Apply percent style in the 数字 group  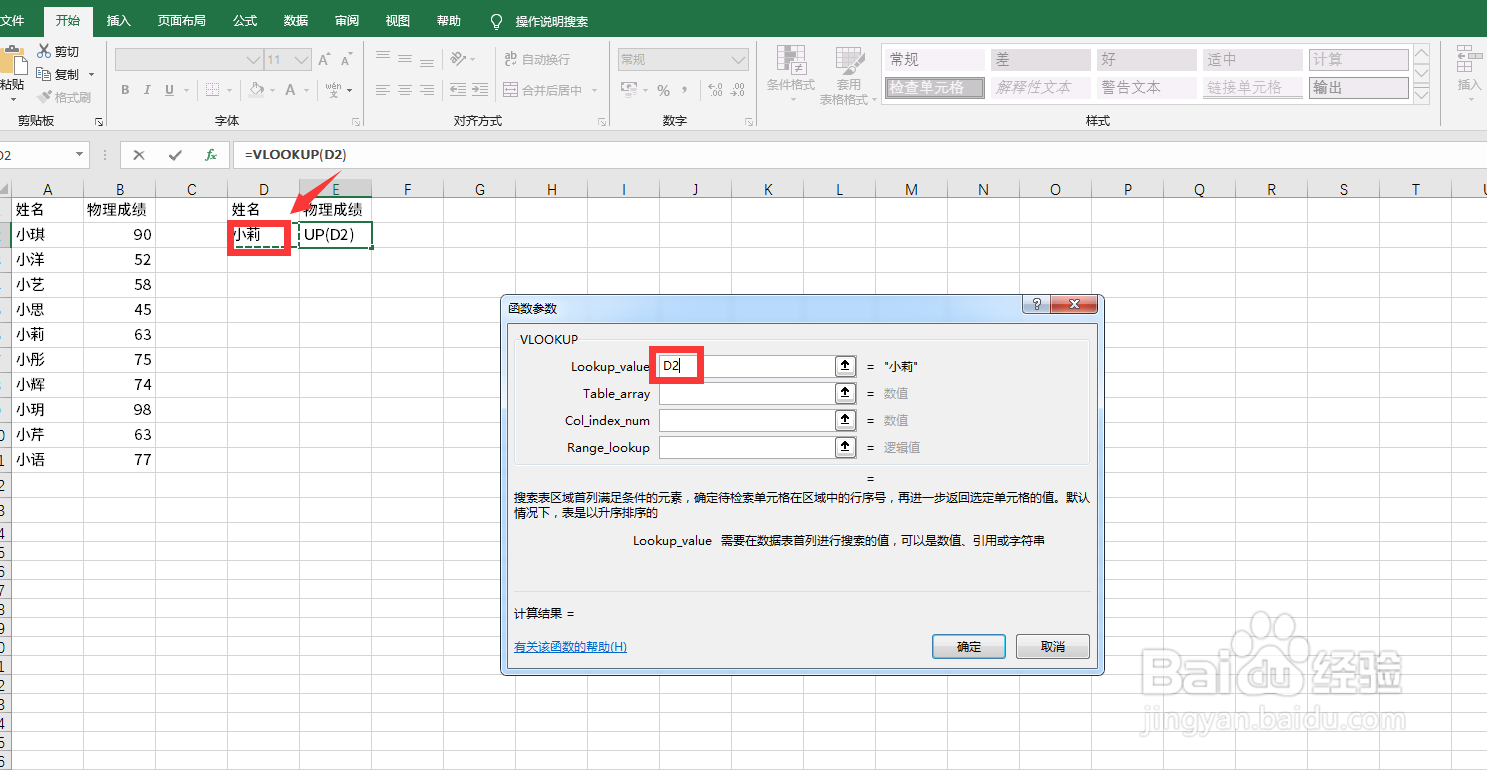pyautogui.click(x=666, y=89)
